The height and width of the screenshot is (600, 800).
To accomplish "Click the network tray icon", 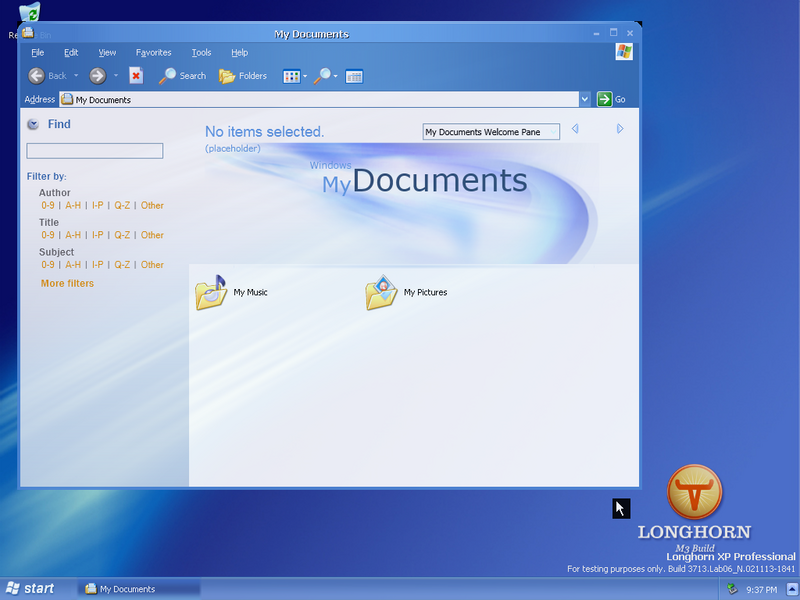I will (x=733, y=589).
